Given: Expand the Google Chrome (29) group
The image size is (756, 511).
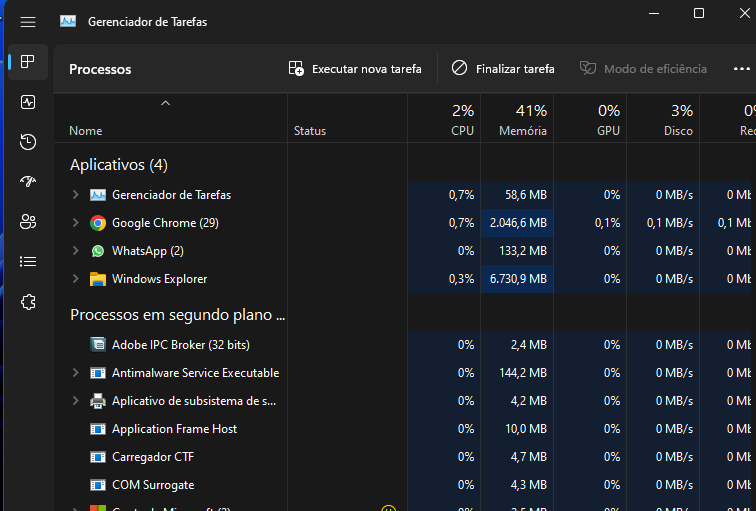Looking at the screenshot, I should coord(75,222).
